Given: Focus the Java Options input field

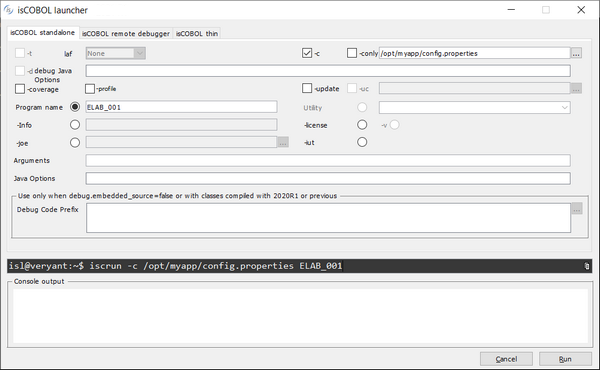Looking at the screenshot, I should (328, 178).
